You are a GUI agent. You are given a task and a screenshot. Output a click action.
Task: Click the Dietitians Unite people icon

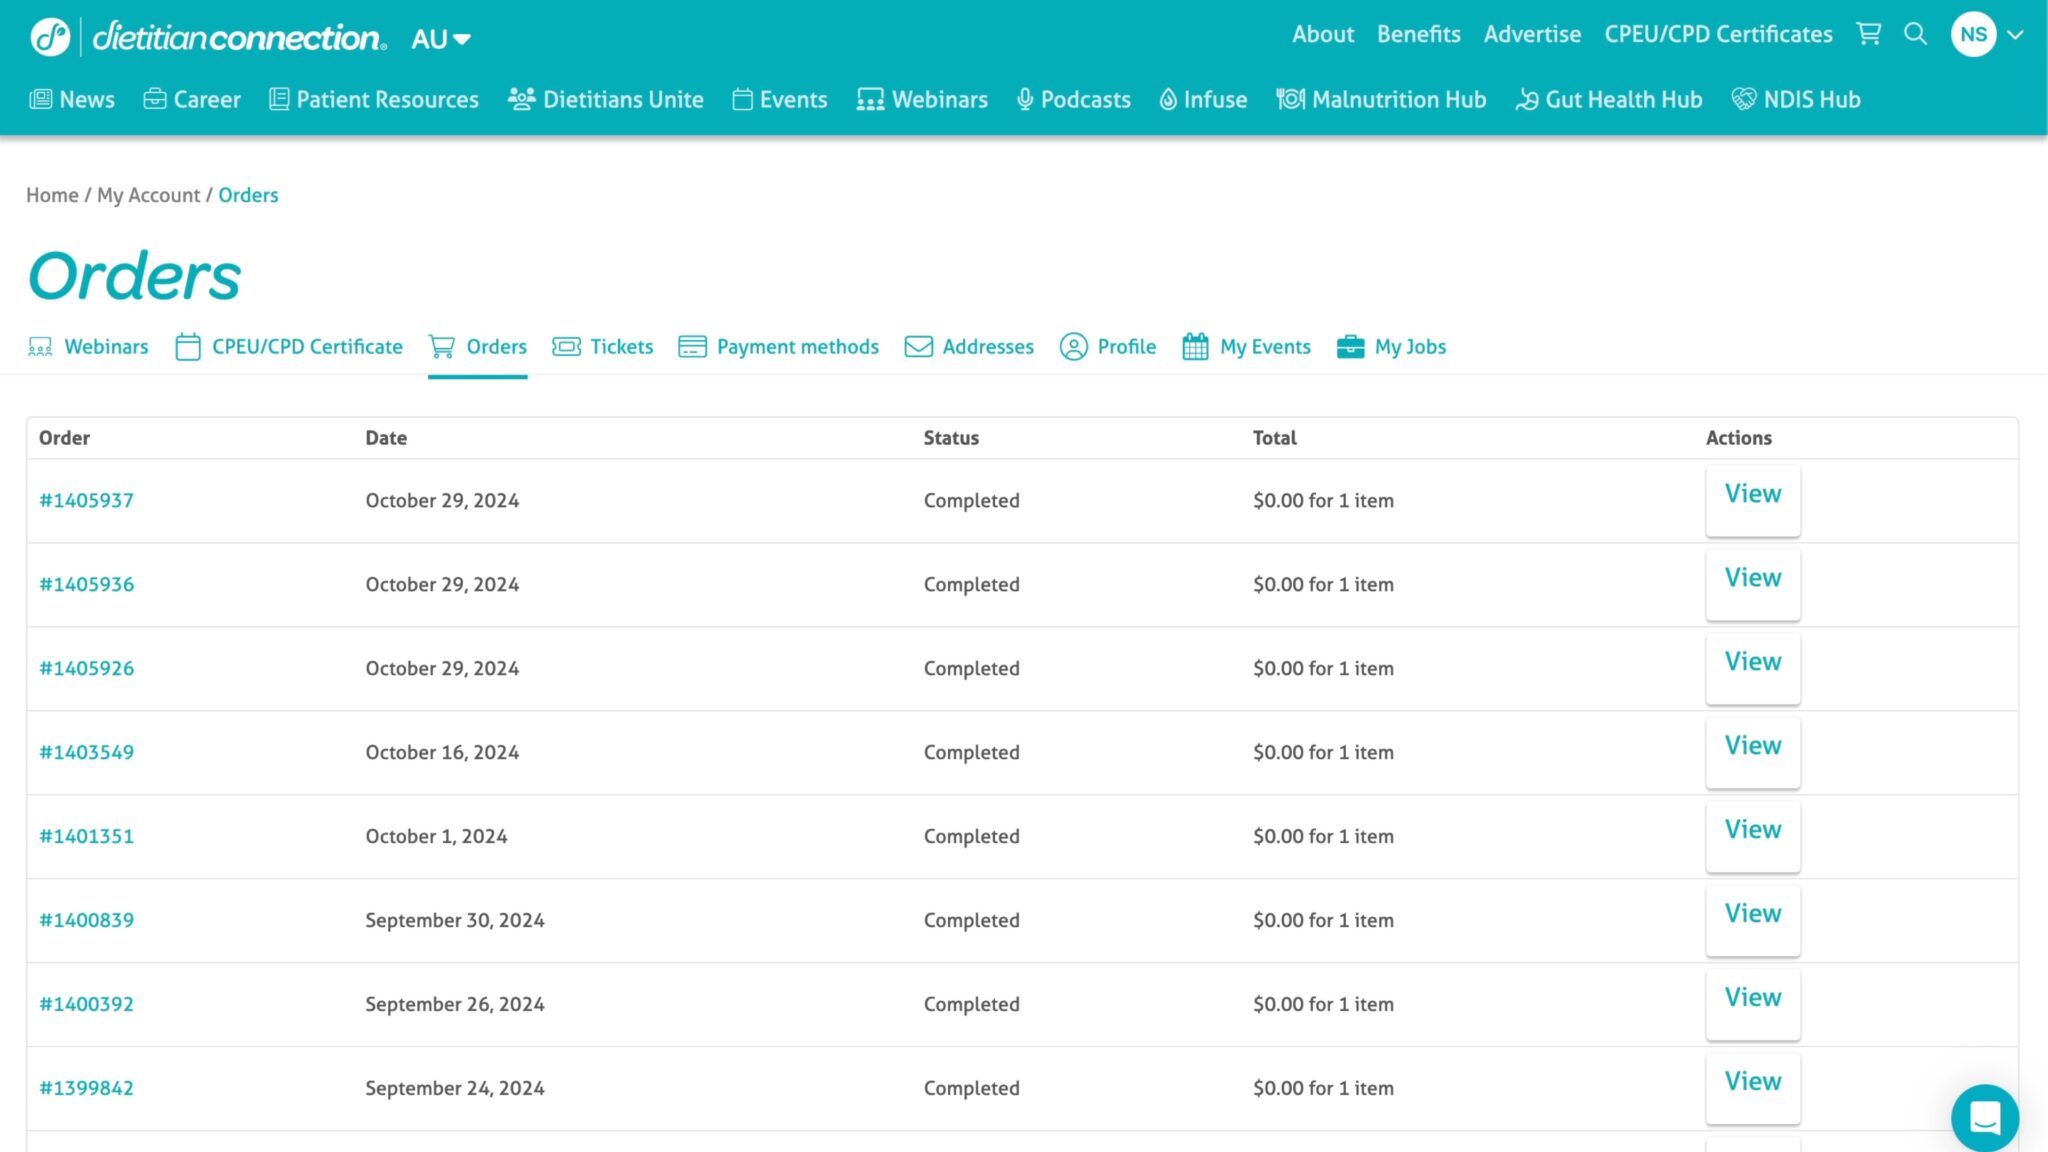click(521, 99)
